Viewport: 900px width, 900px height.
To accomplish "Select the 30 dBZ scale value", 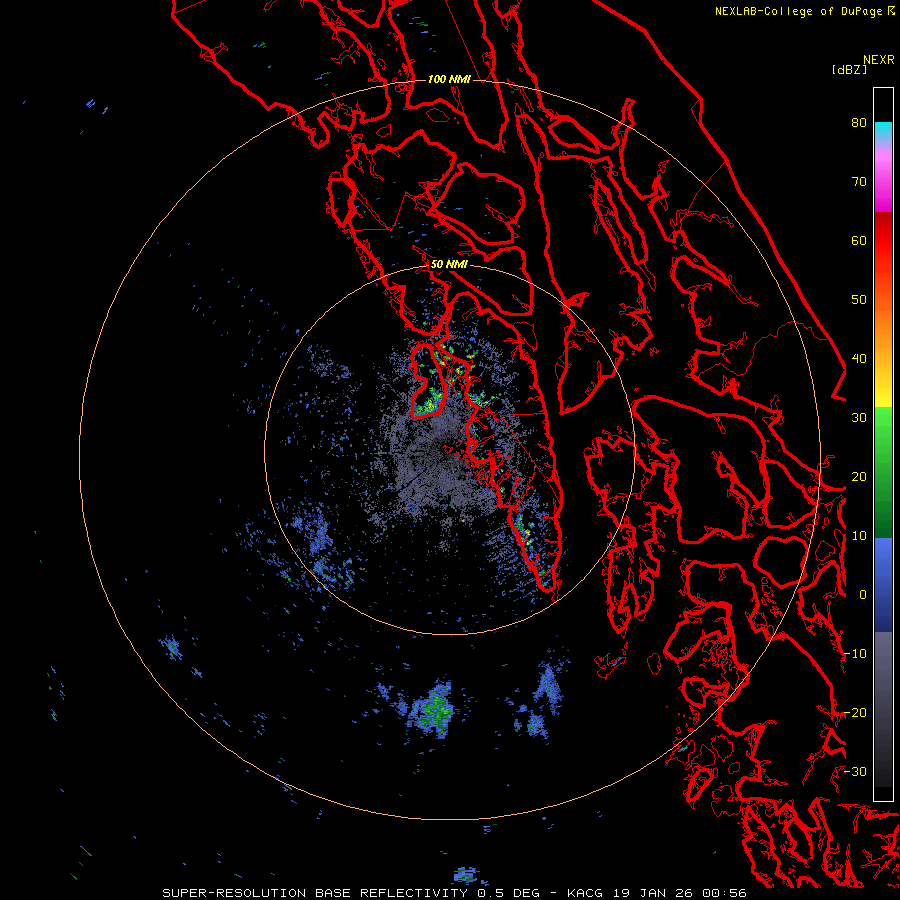I will click(x=859, y=418).
